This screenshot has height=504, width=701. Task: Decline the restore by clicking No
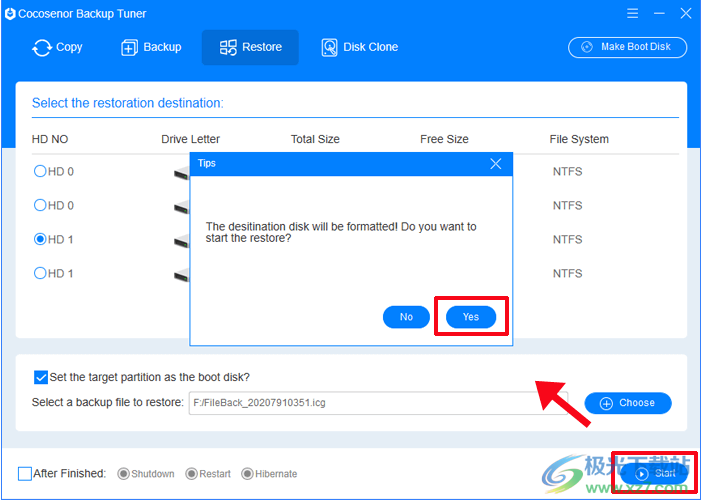[x=406, y=317]
